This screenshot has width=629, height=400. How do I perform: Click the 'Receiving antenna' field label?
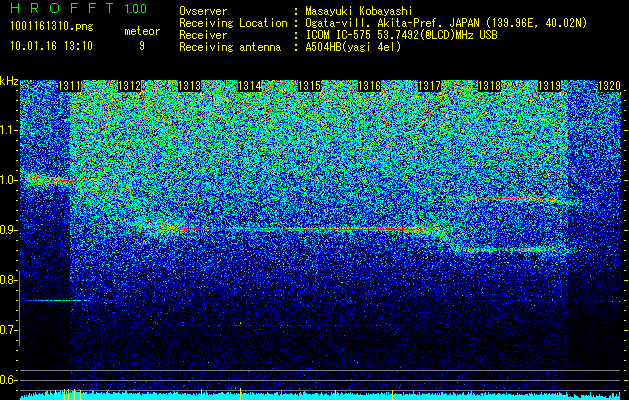click(x=230, y=47)
